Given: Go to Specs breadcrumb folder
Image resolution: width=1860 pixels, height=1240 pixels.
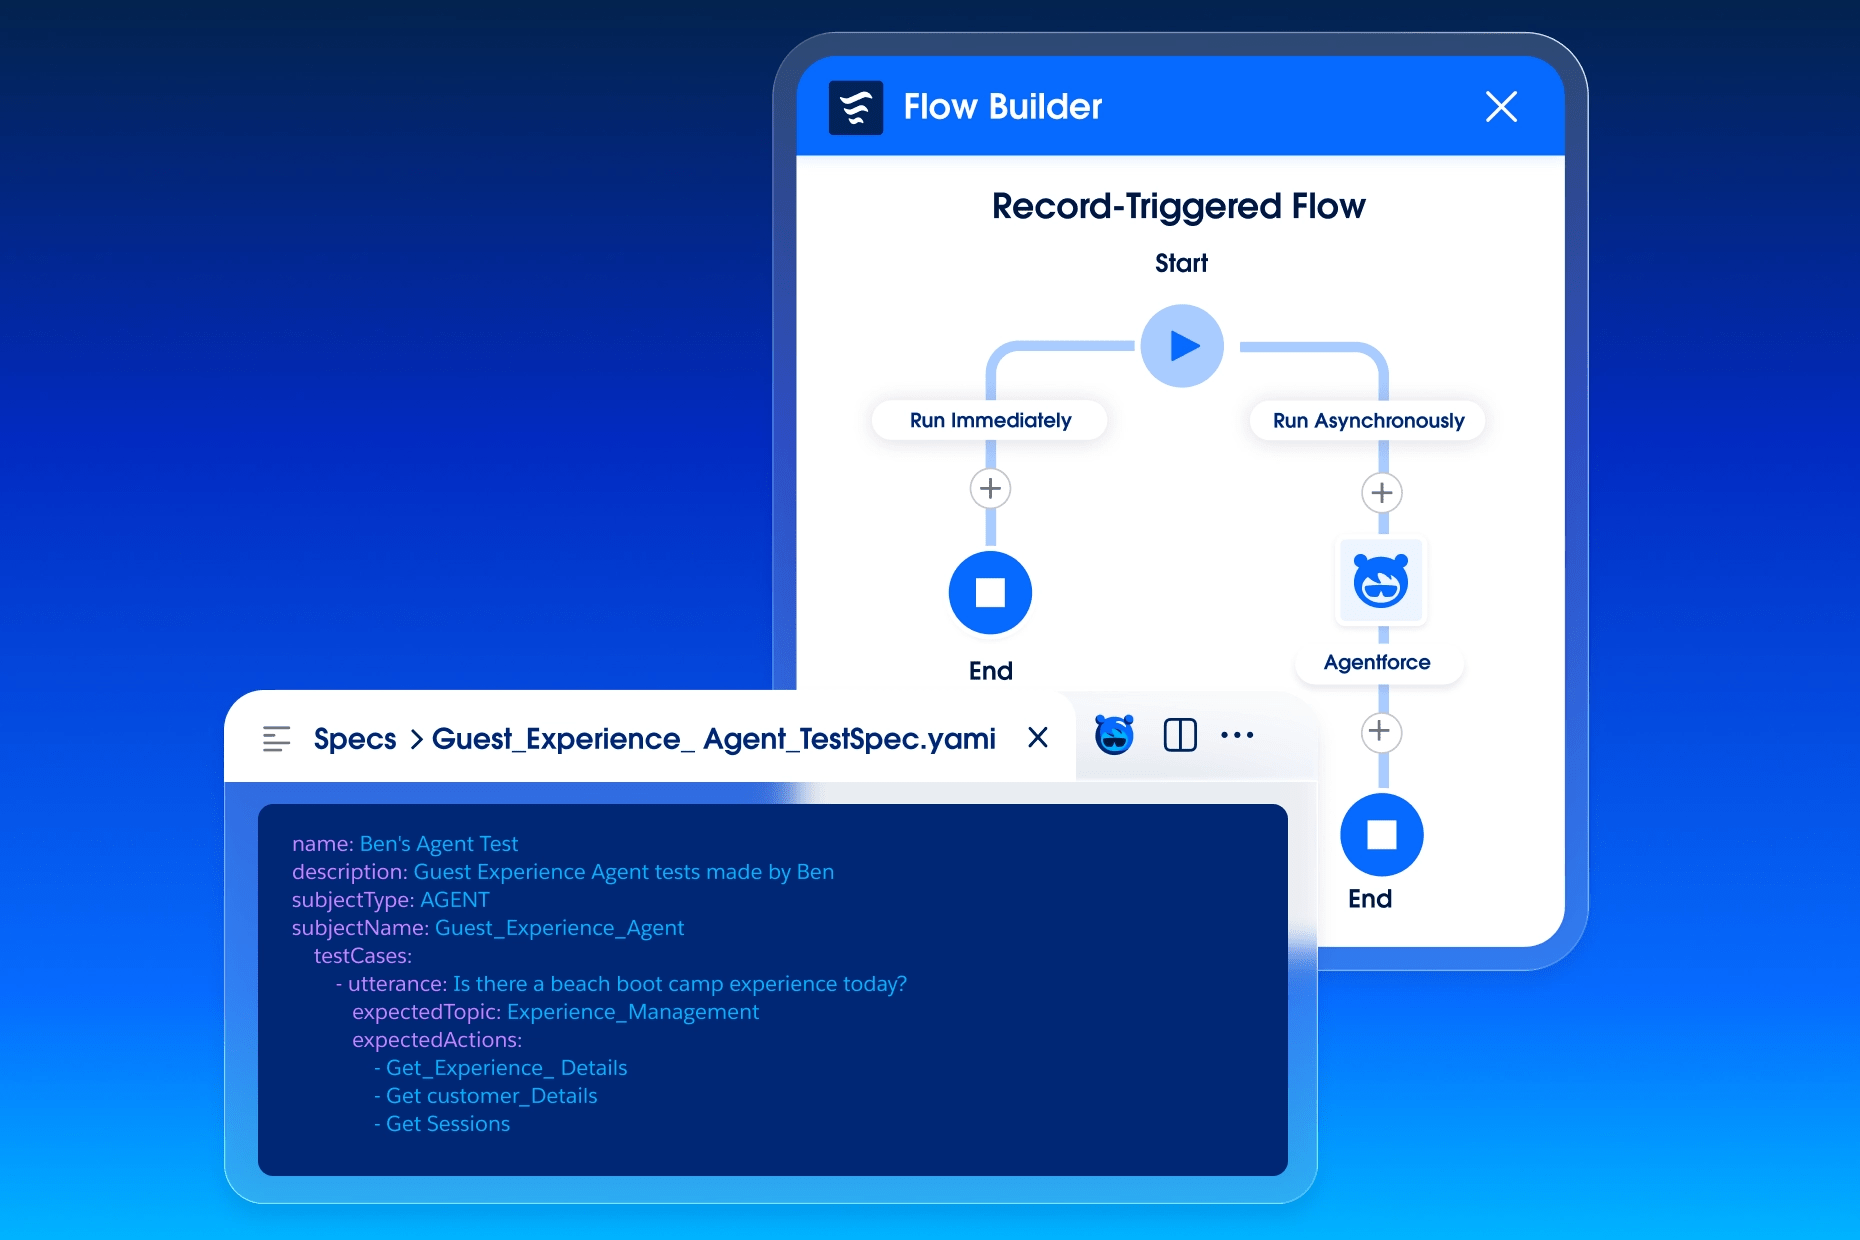Looking at the screenshot, I should [355, 739].
